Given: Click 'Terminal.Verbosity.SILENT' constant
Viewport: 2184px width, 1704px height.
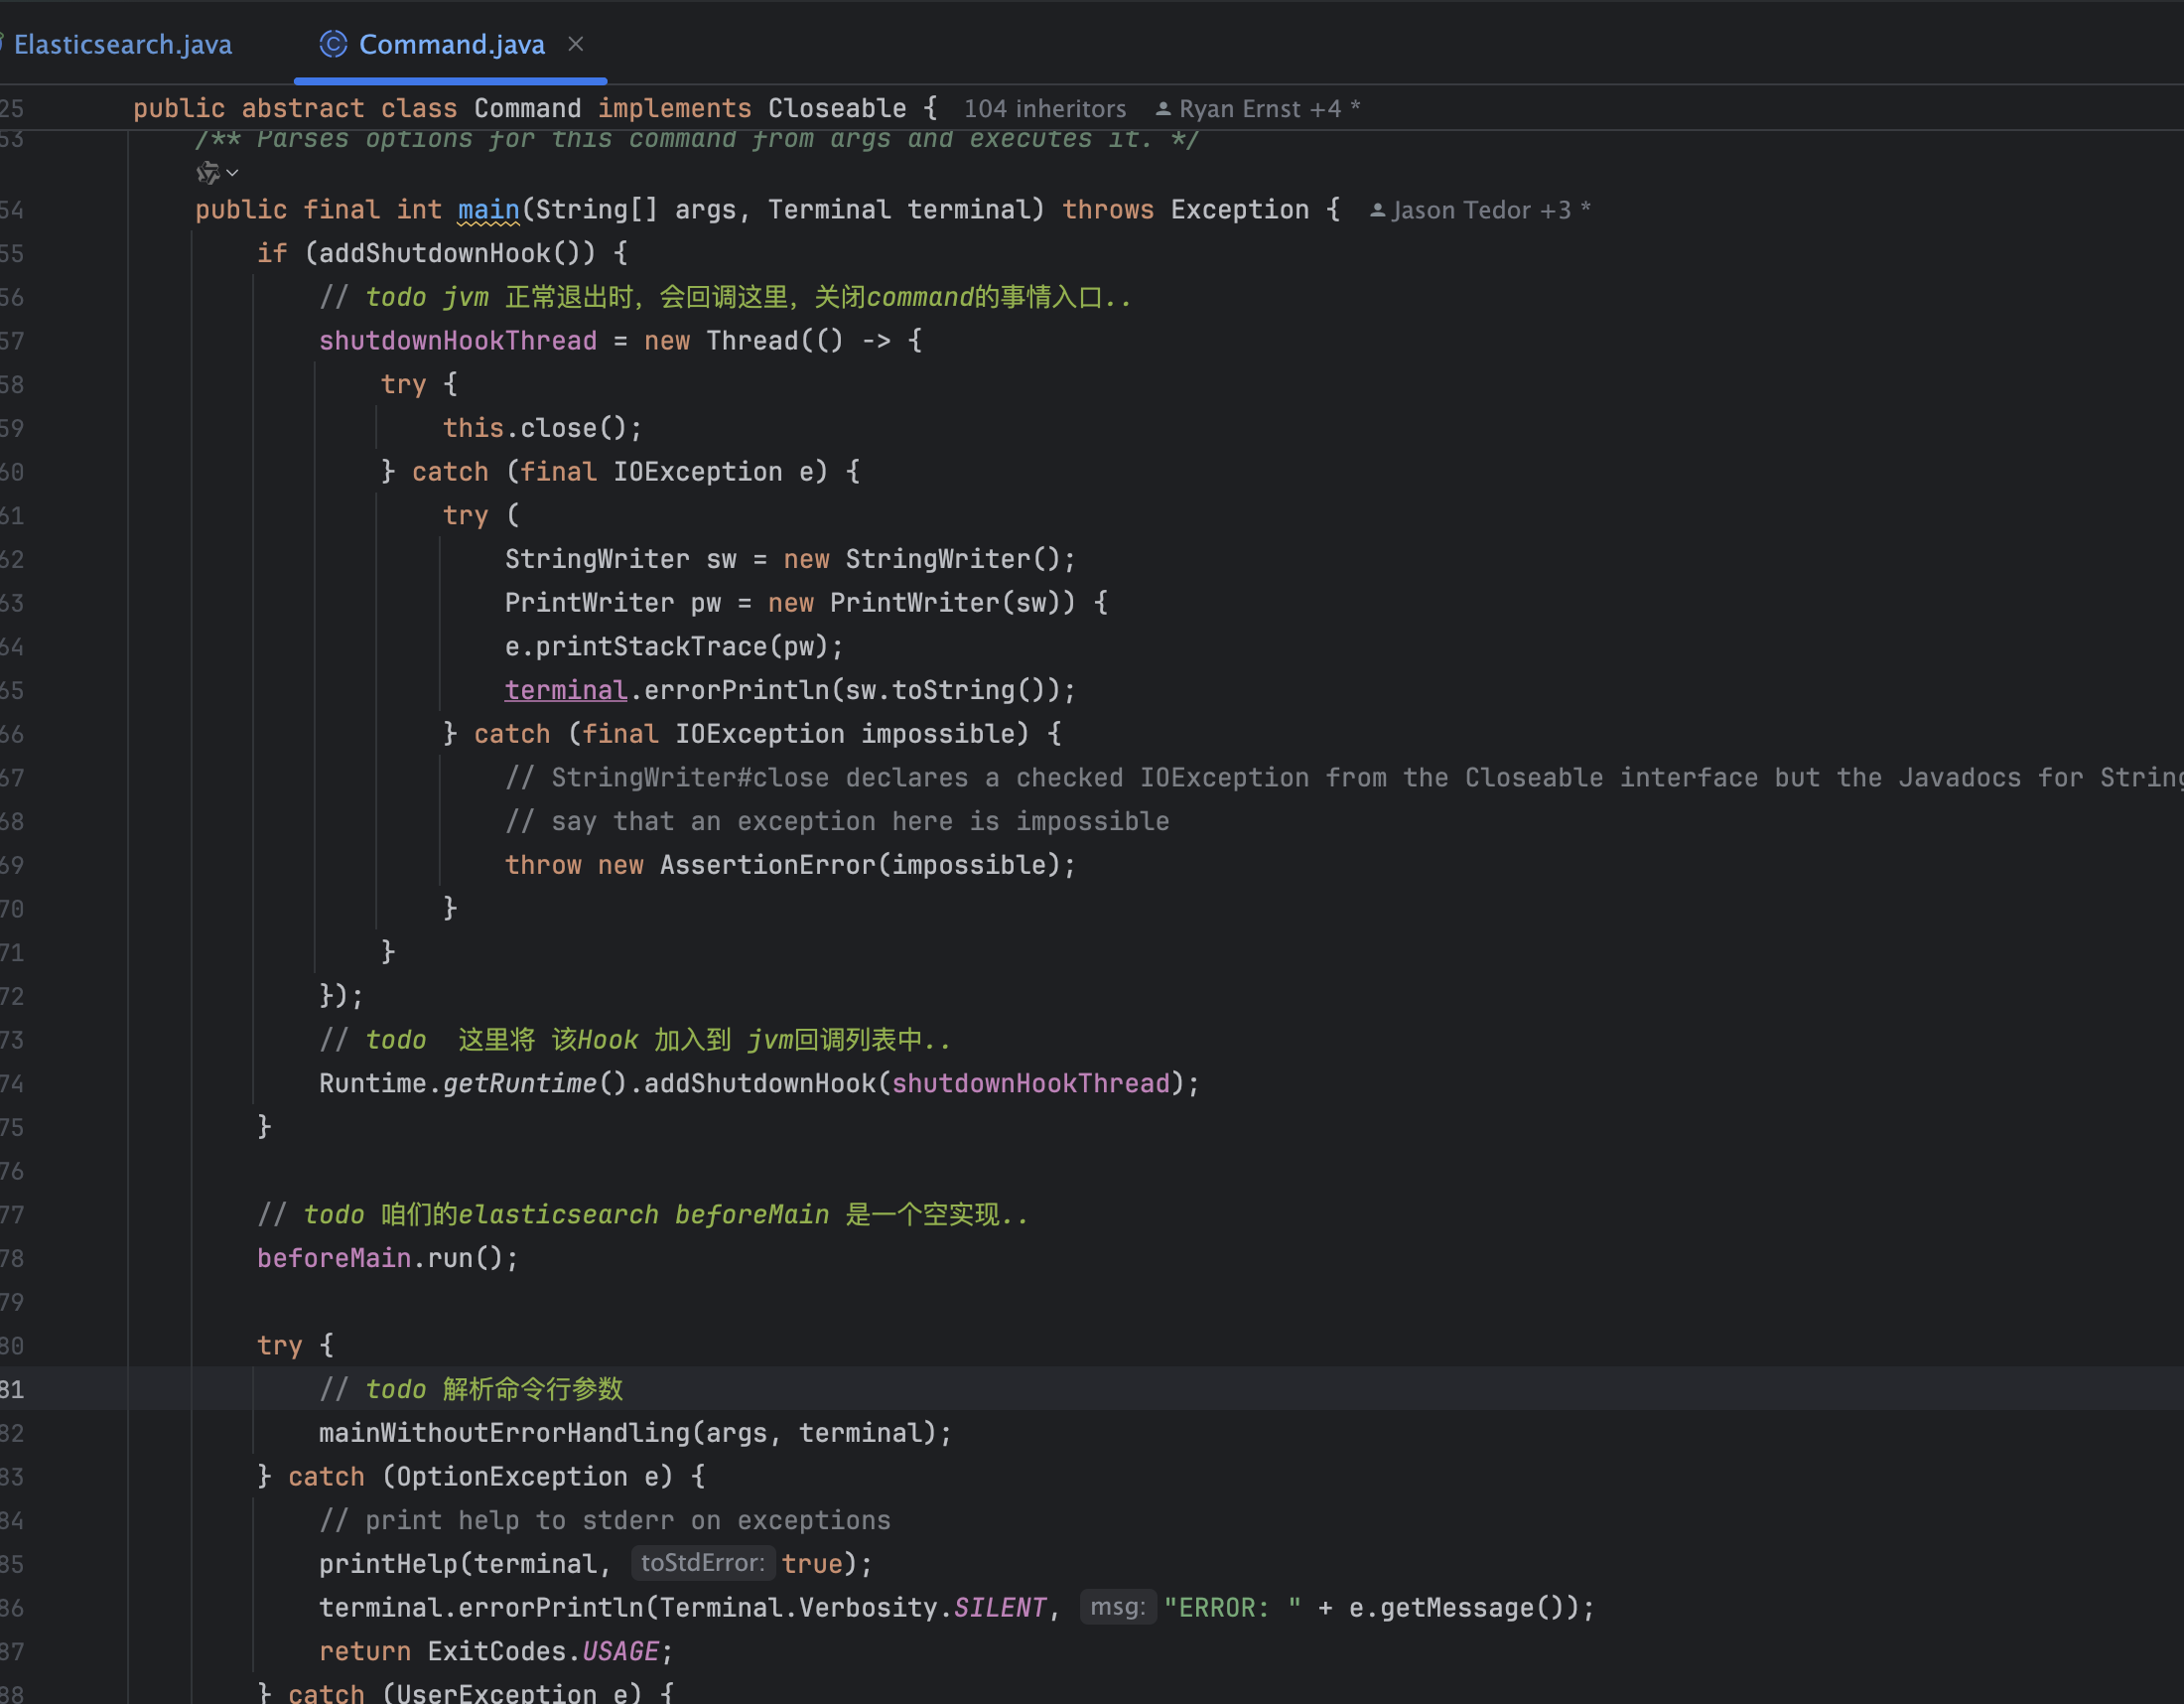Looking at the screenshot, I should tap(853, 1608).
